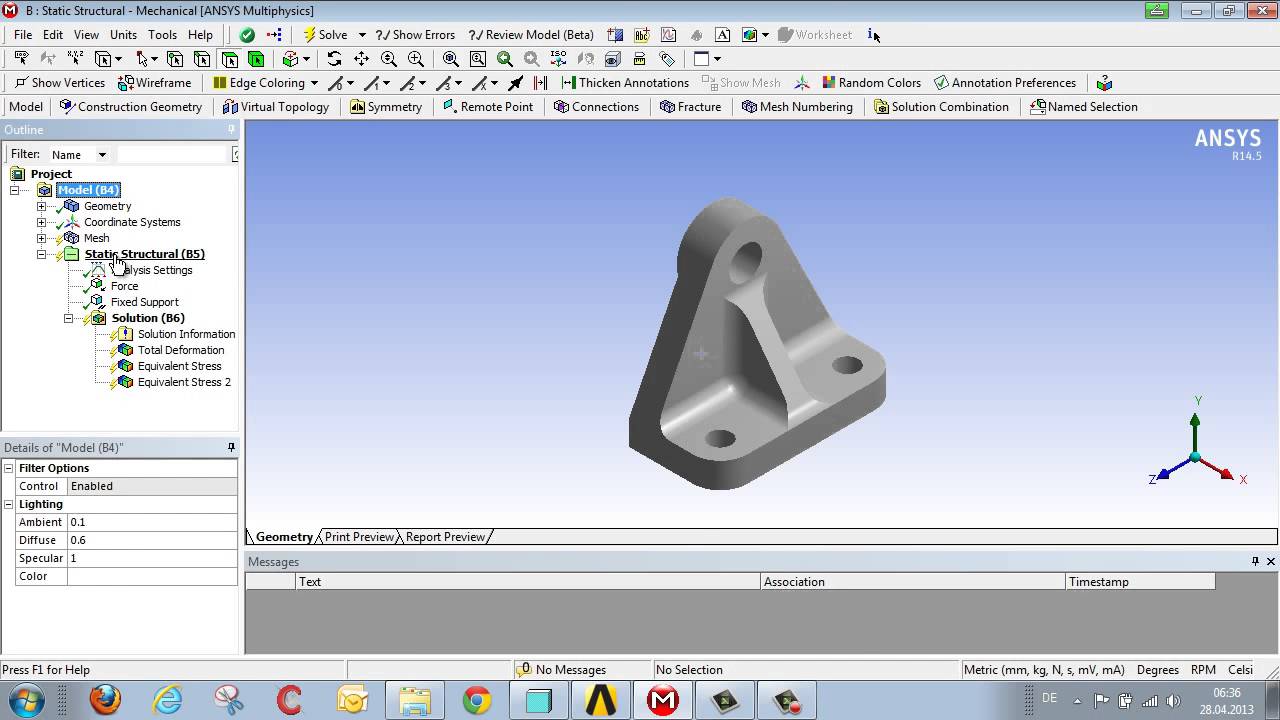Viewport: 1280px width, 720px height.
Task: Click the New Simplorer Pin A icon
Action: point(723,35)
